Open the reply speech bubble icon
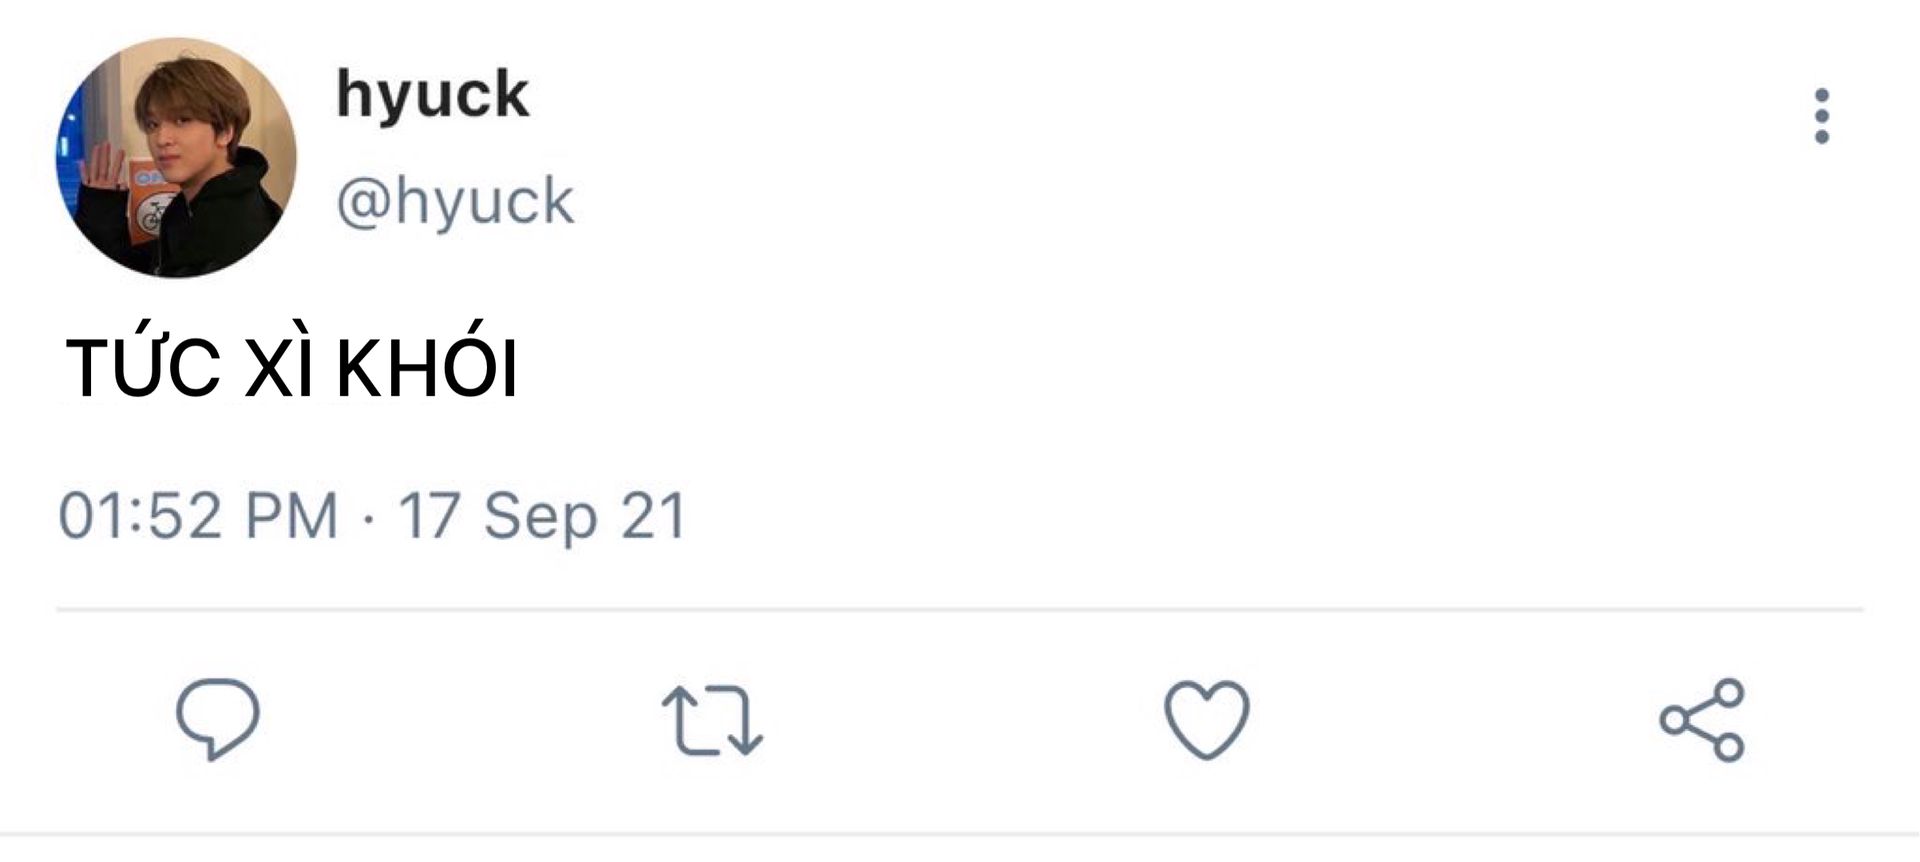The height and width of the screenshot is (862, 1920). coord(218,719)
